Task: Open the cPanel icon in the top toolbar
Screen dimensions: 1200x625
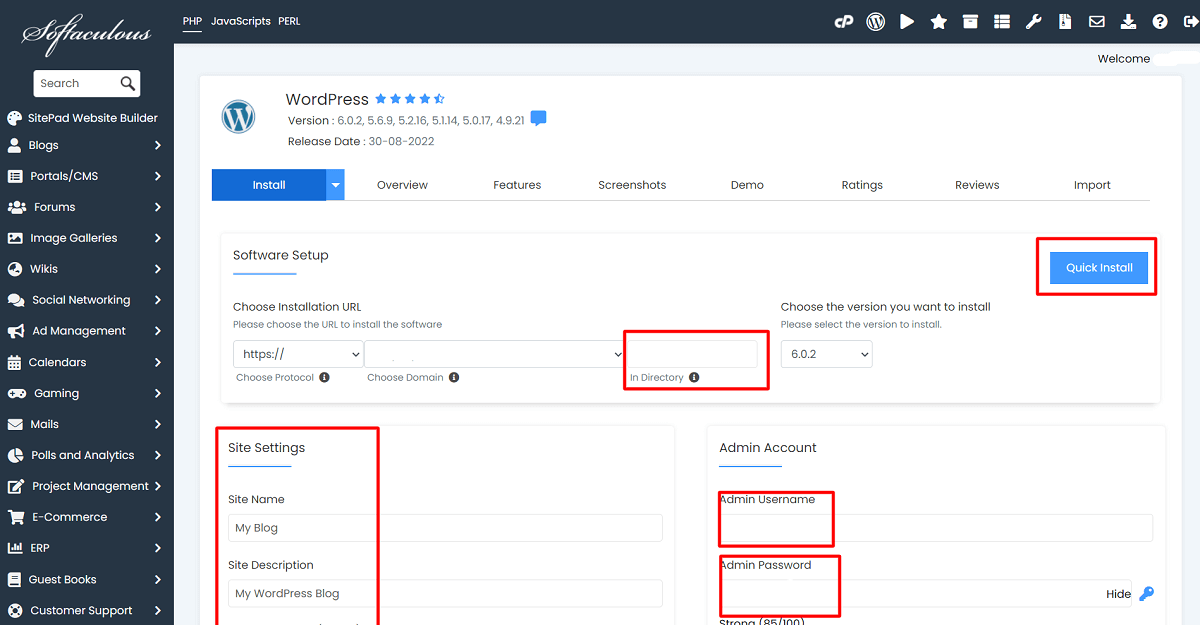Action: tap(845, 21)
